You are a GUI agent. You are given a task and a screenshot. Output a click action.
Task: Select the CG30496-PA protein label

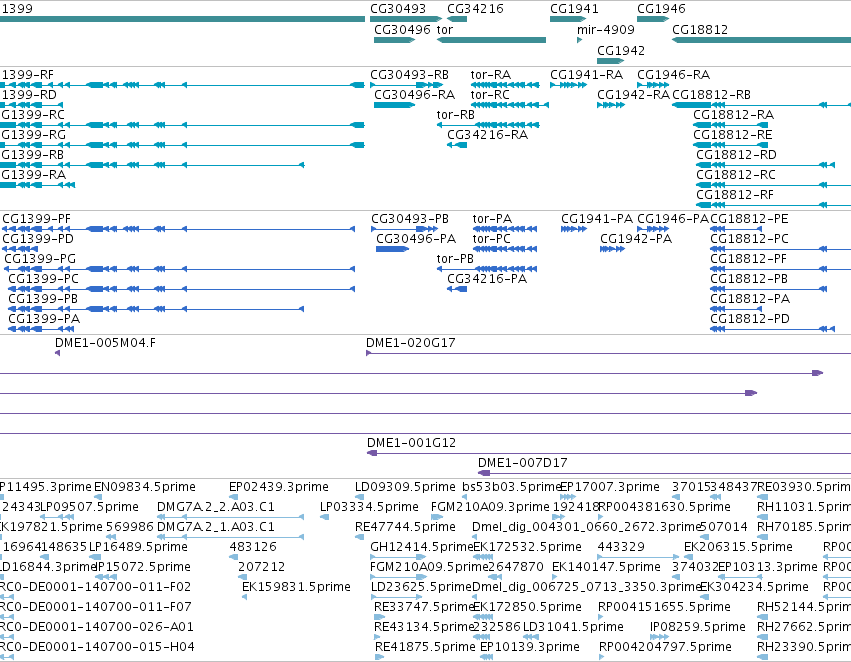(416, 239)
